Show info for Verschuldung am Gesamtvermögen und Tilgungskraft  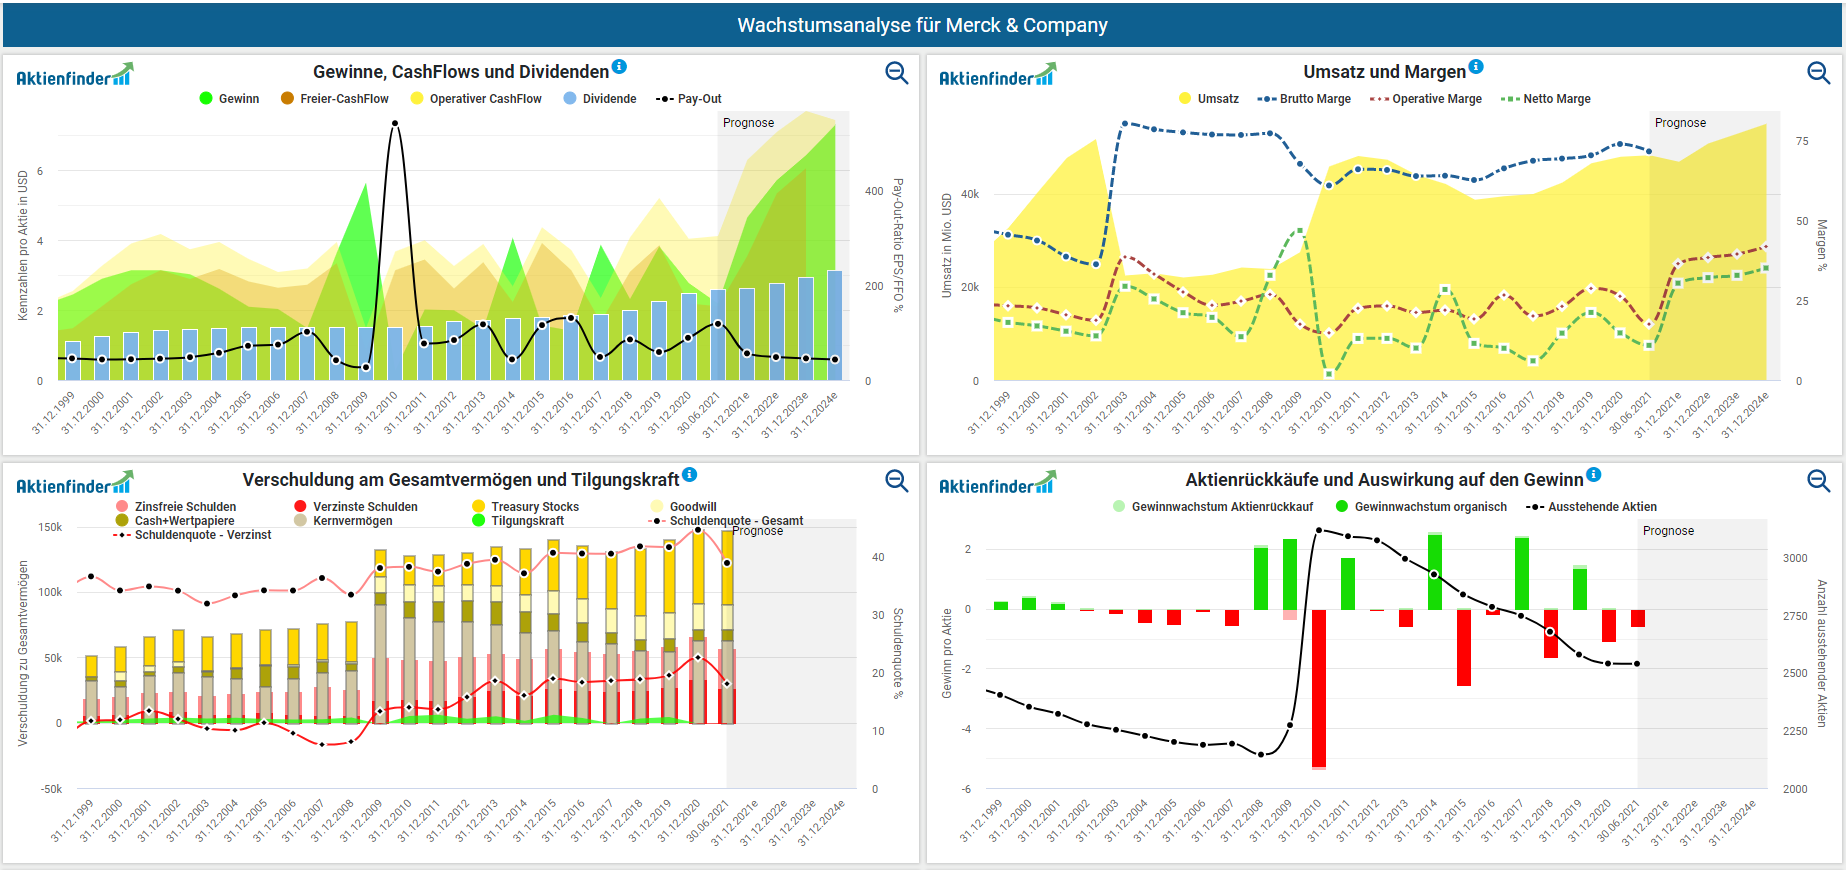[689, 475]
